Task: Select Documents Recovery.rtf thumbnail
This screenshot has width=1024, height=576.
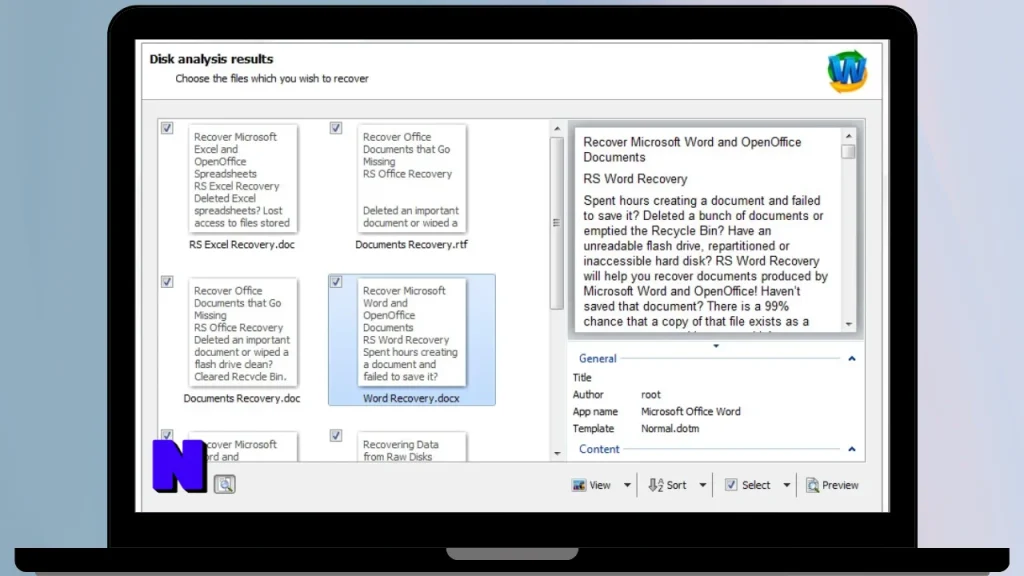Action: [411, 178]
